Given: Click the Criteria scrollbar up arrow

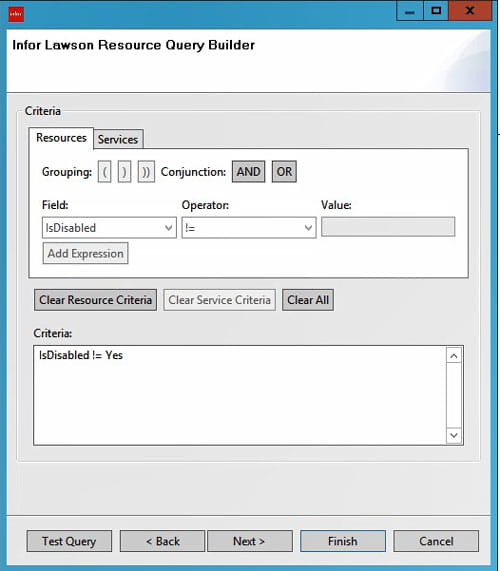Looking at the screenshot, I should click(454, 356).
